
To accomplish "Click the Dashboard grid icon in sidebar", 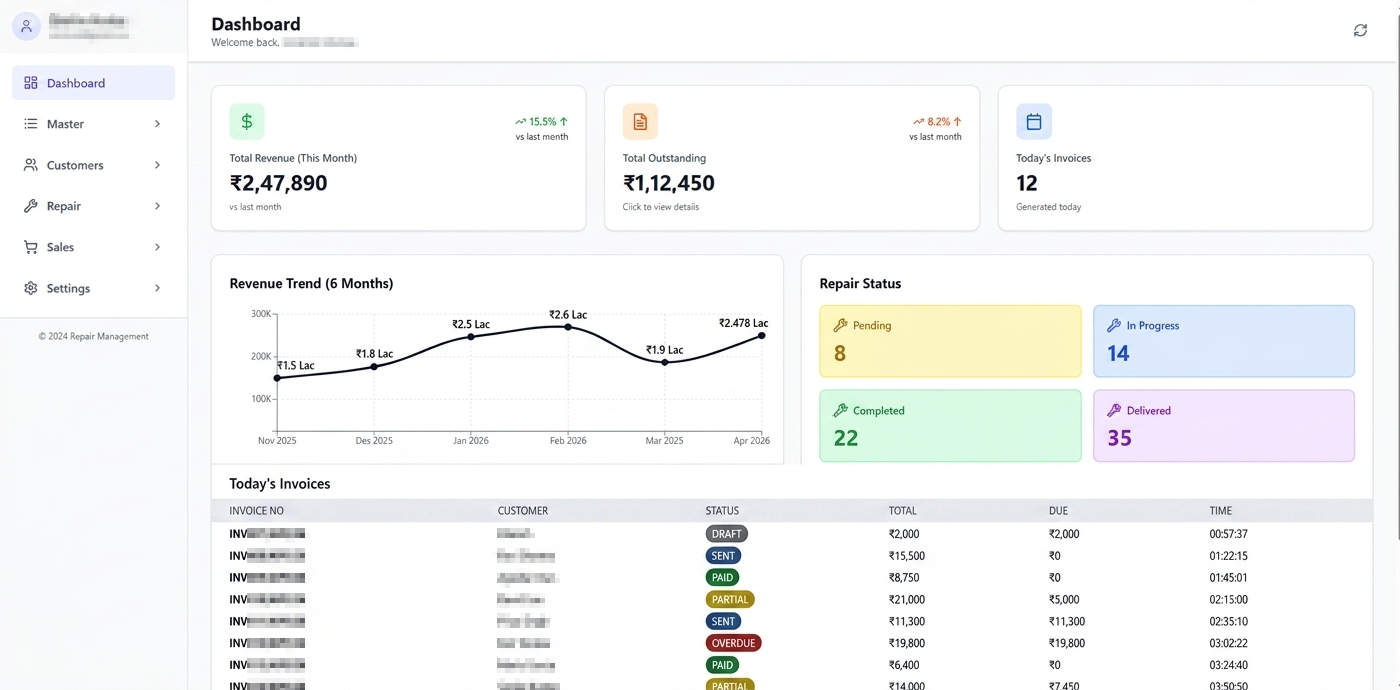I will click(x=31, y=83).
